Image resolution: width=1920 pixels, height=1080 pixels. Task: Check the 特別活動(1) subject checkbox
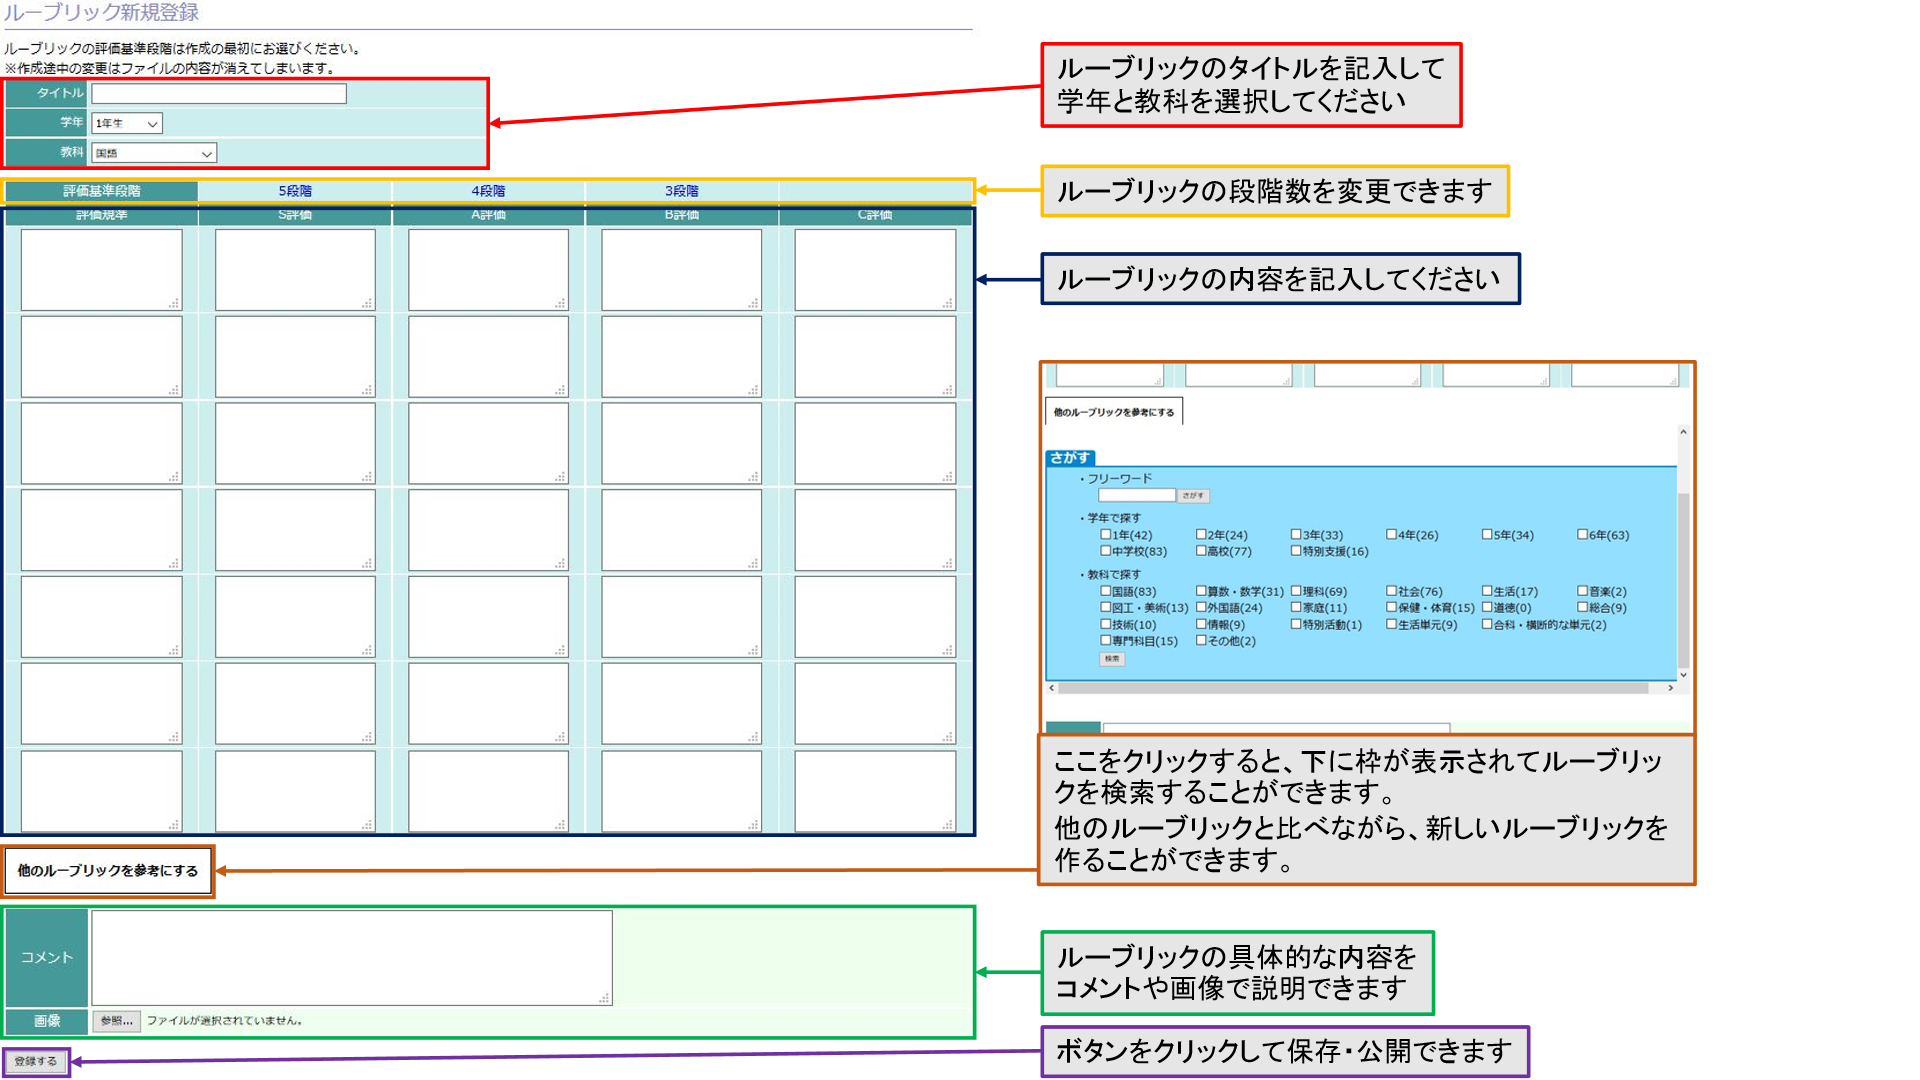point(1296,624)
